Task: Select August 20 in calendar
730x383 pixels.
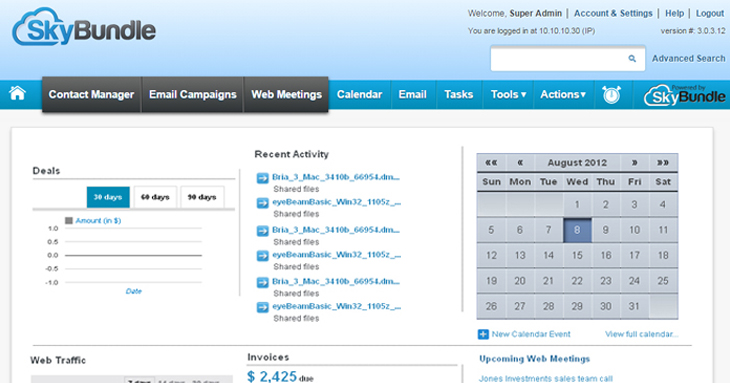Action: pyautogui.click(x=520, y=281)
